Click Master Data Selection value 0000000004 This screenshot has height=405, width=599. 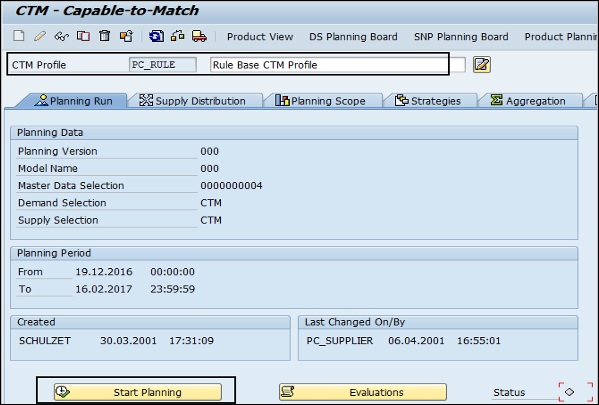231,186
